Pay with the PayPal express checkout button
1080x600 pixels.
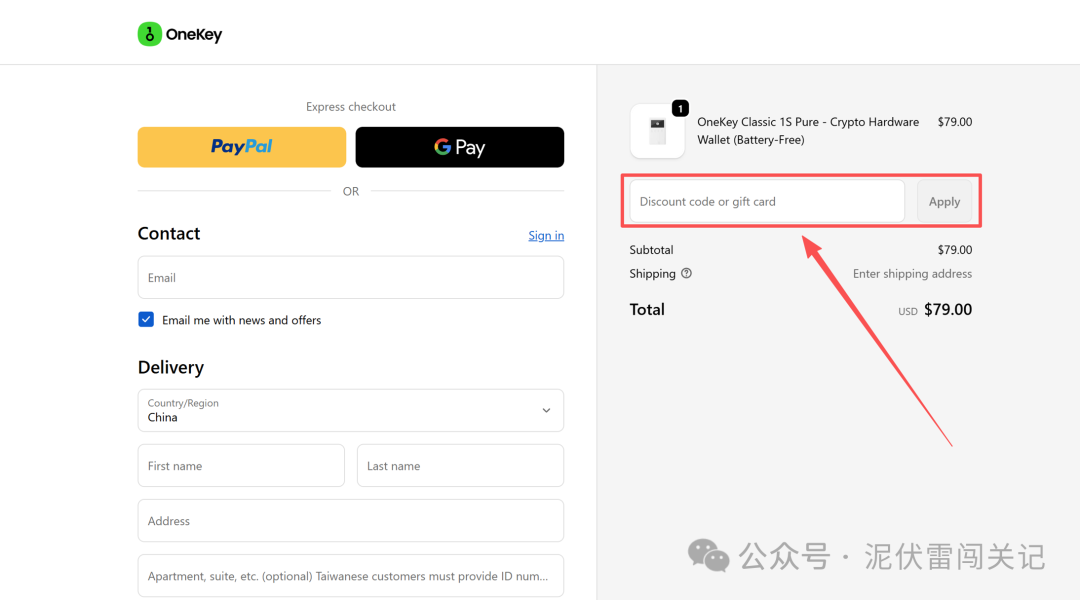[x=242, y=147]
